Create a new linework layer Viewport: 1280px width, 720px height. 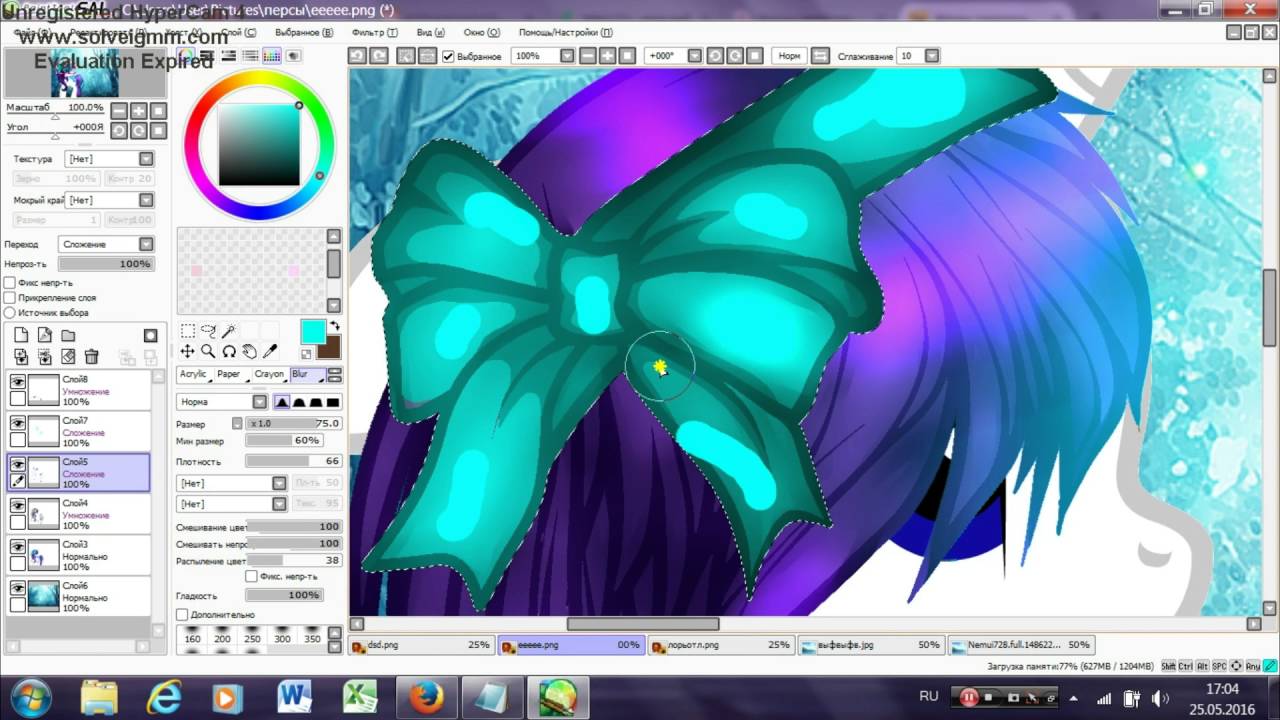[x=44, y=336]
